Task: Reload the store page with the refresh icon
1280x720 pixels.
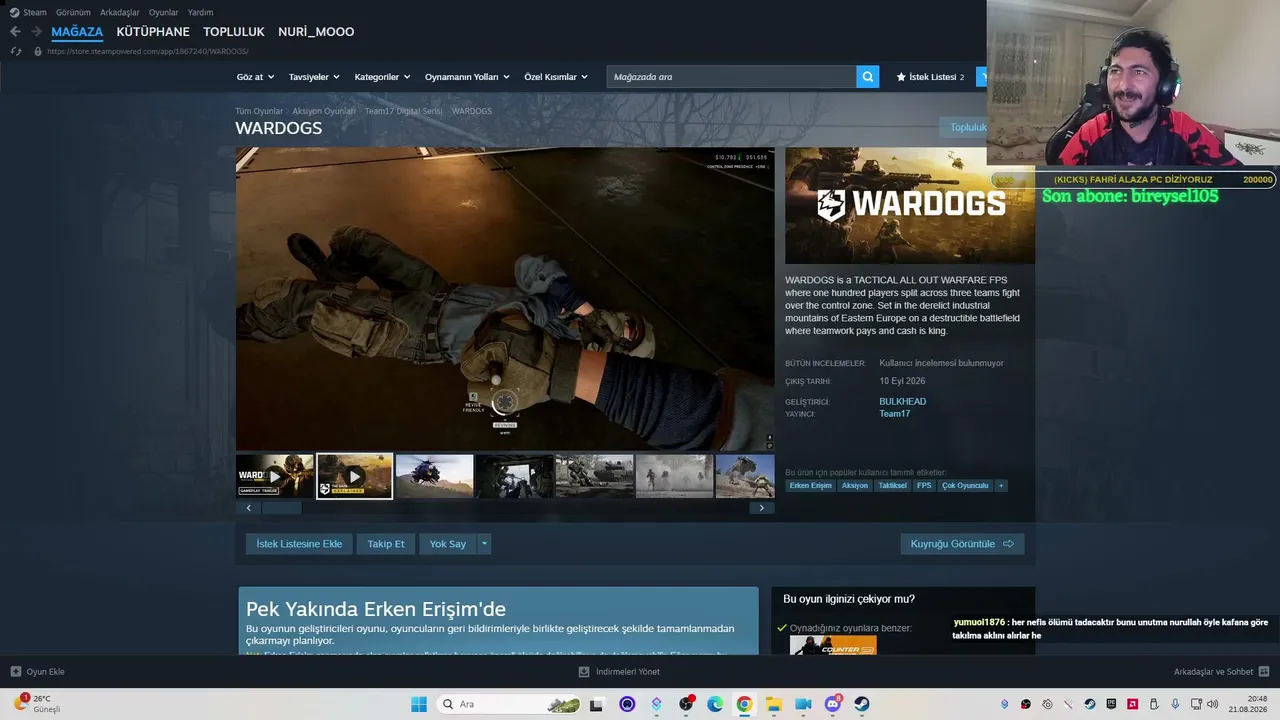Action: click(15, 51)
